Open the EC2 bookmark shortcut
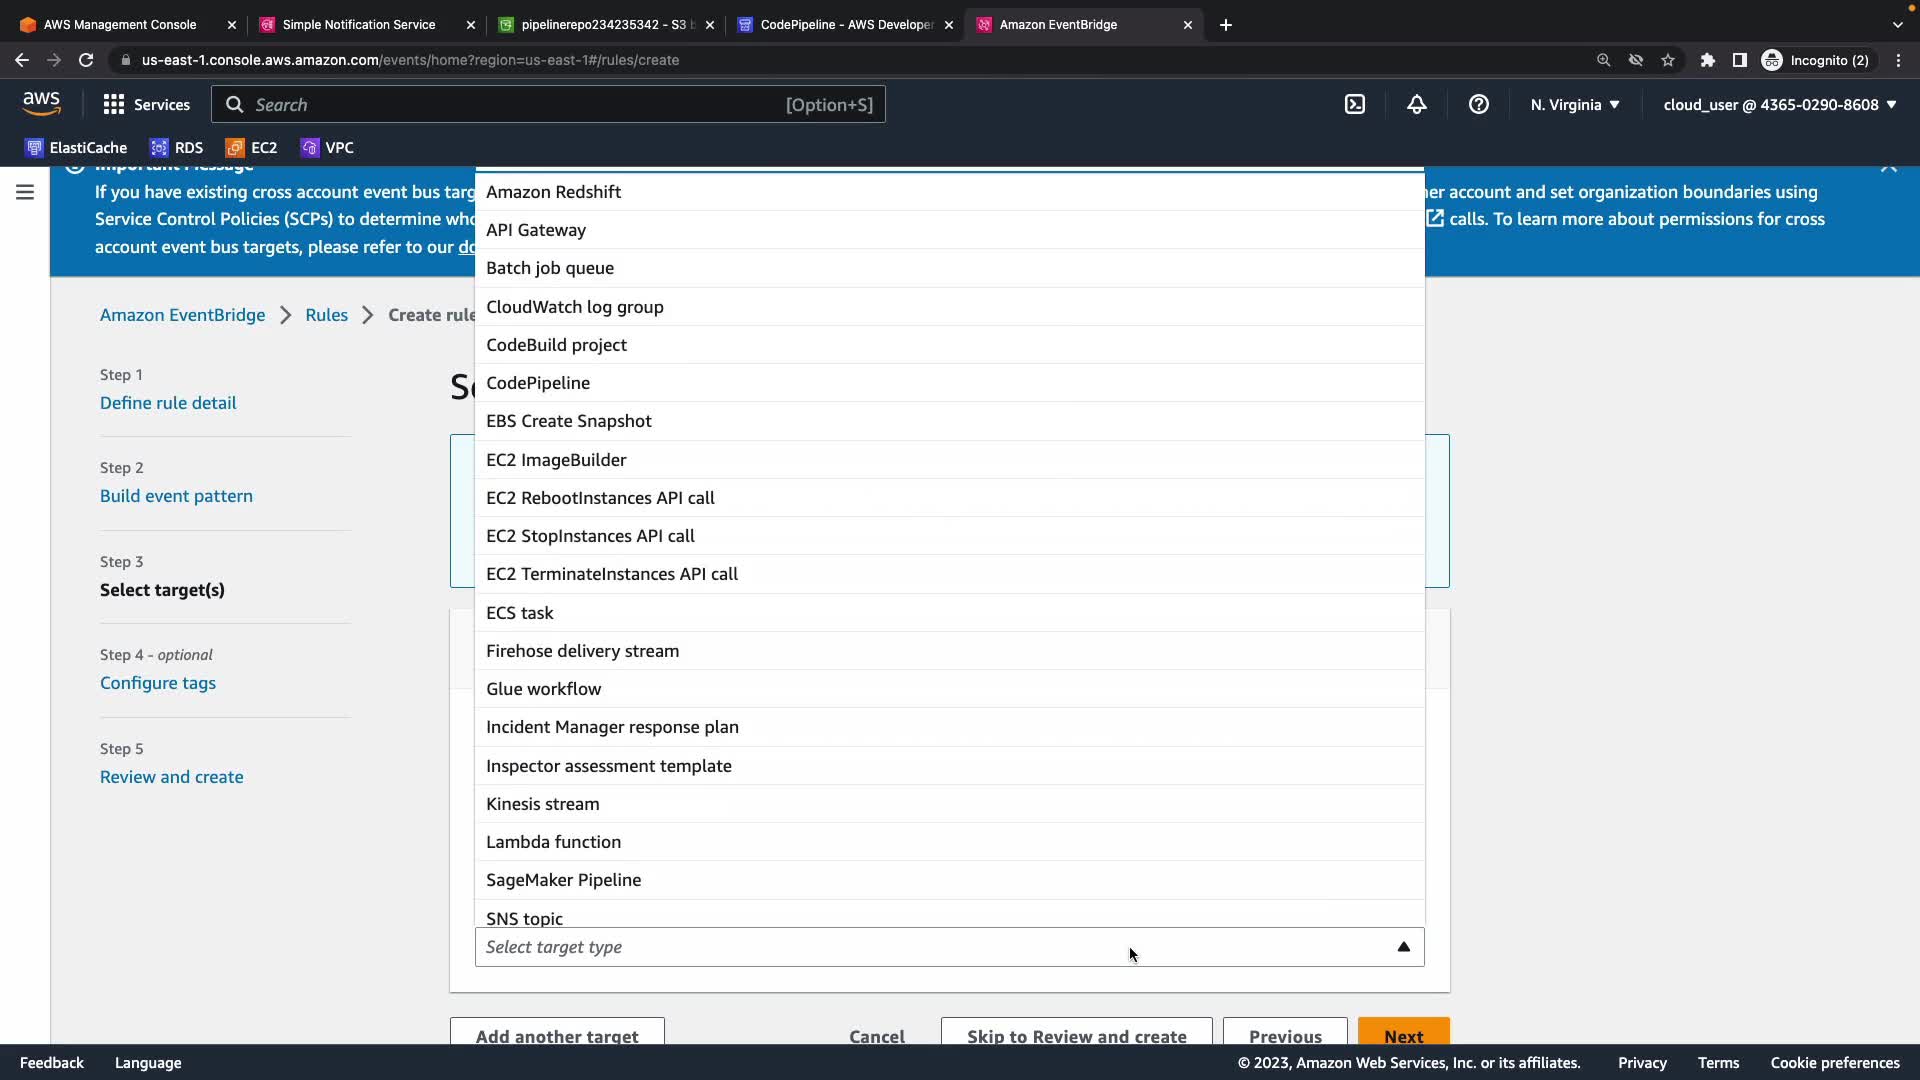The height and width of the screenshot is (1080, 1920). tap(252, 148)
